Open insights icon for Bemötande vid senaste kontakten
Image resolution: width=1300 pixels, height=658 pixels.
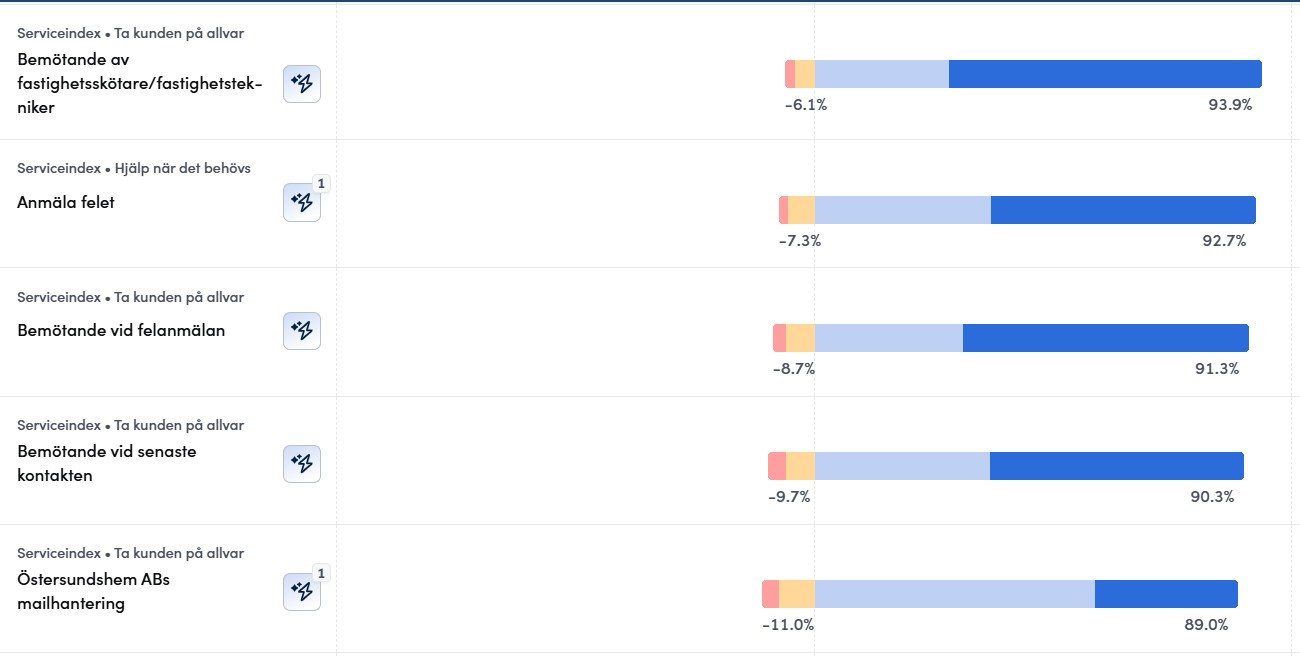[302, 464]
